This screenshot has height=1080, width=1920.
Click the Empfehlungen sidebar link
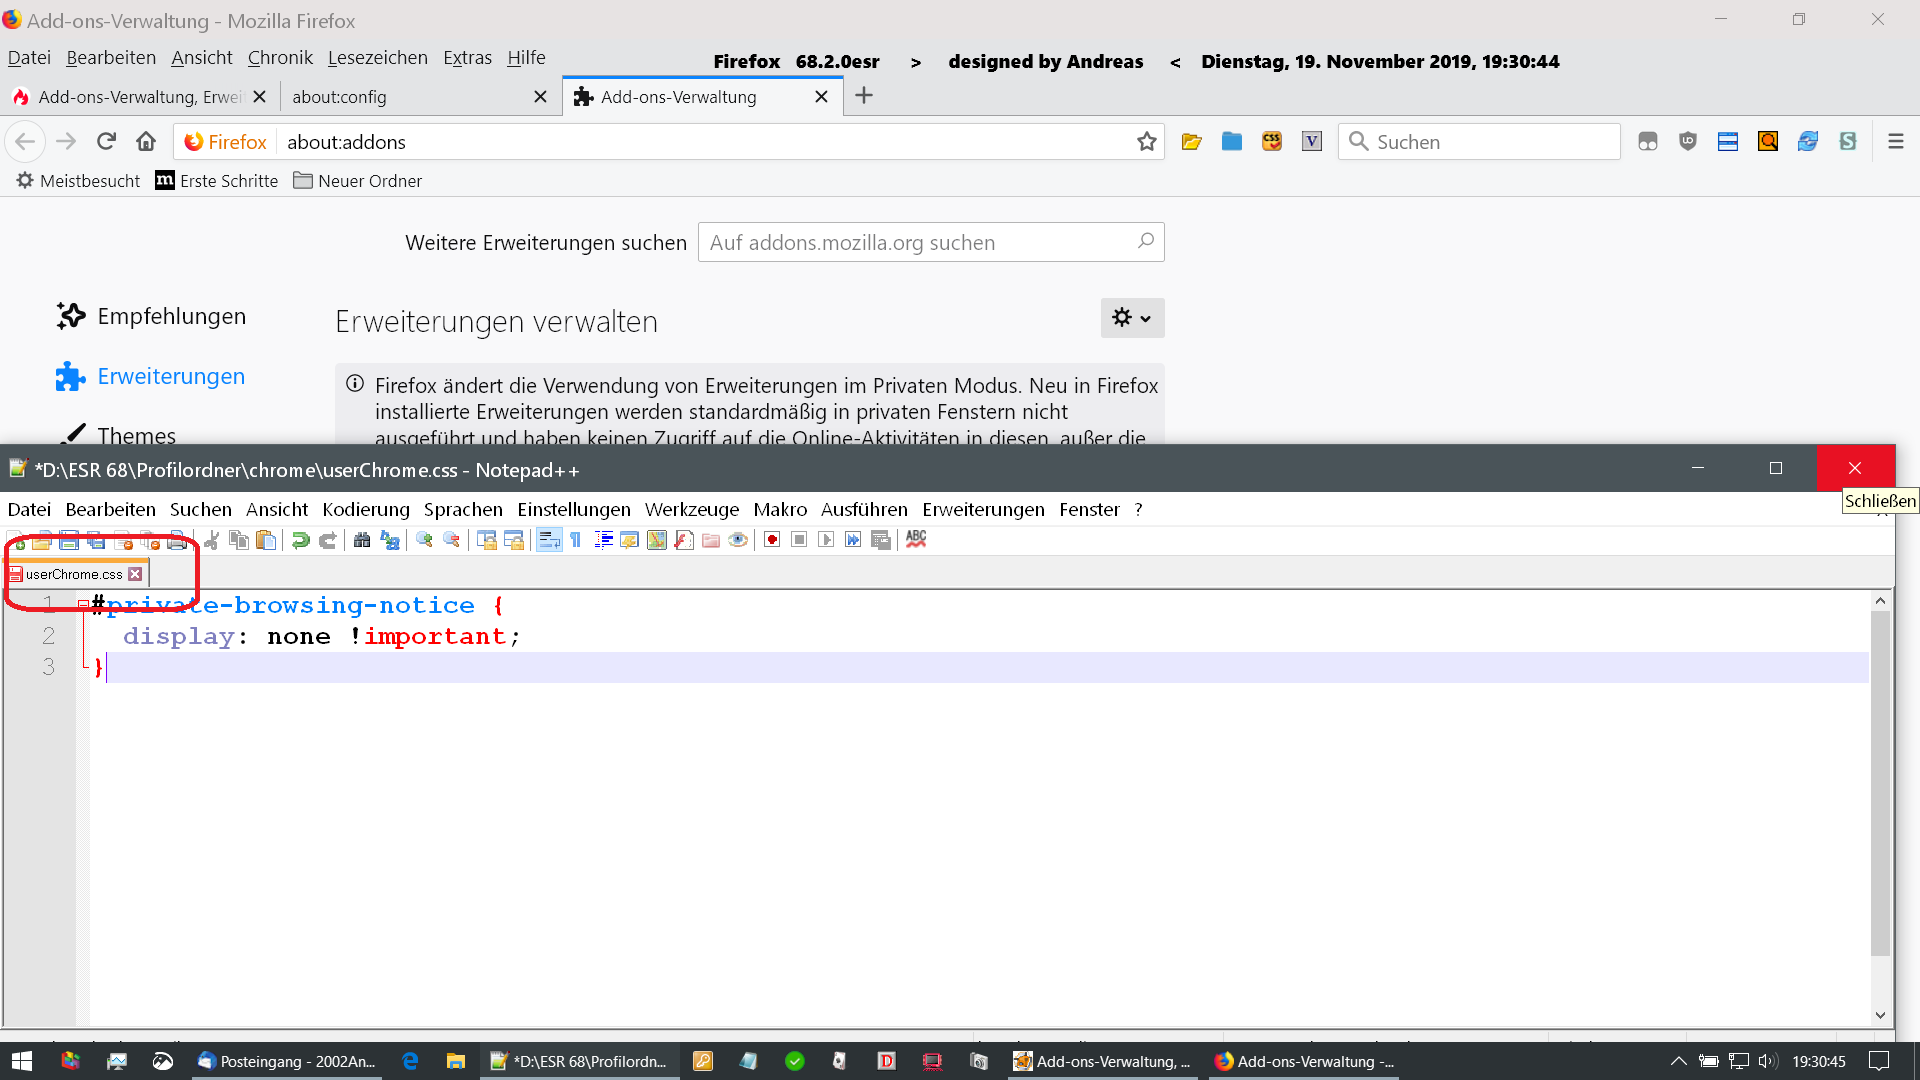click(x=171, y=316)
